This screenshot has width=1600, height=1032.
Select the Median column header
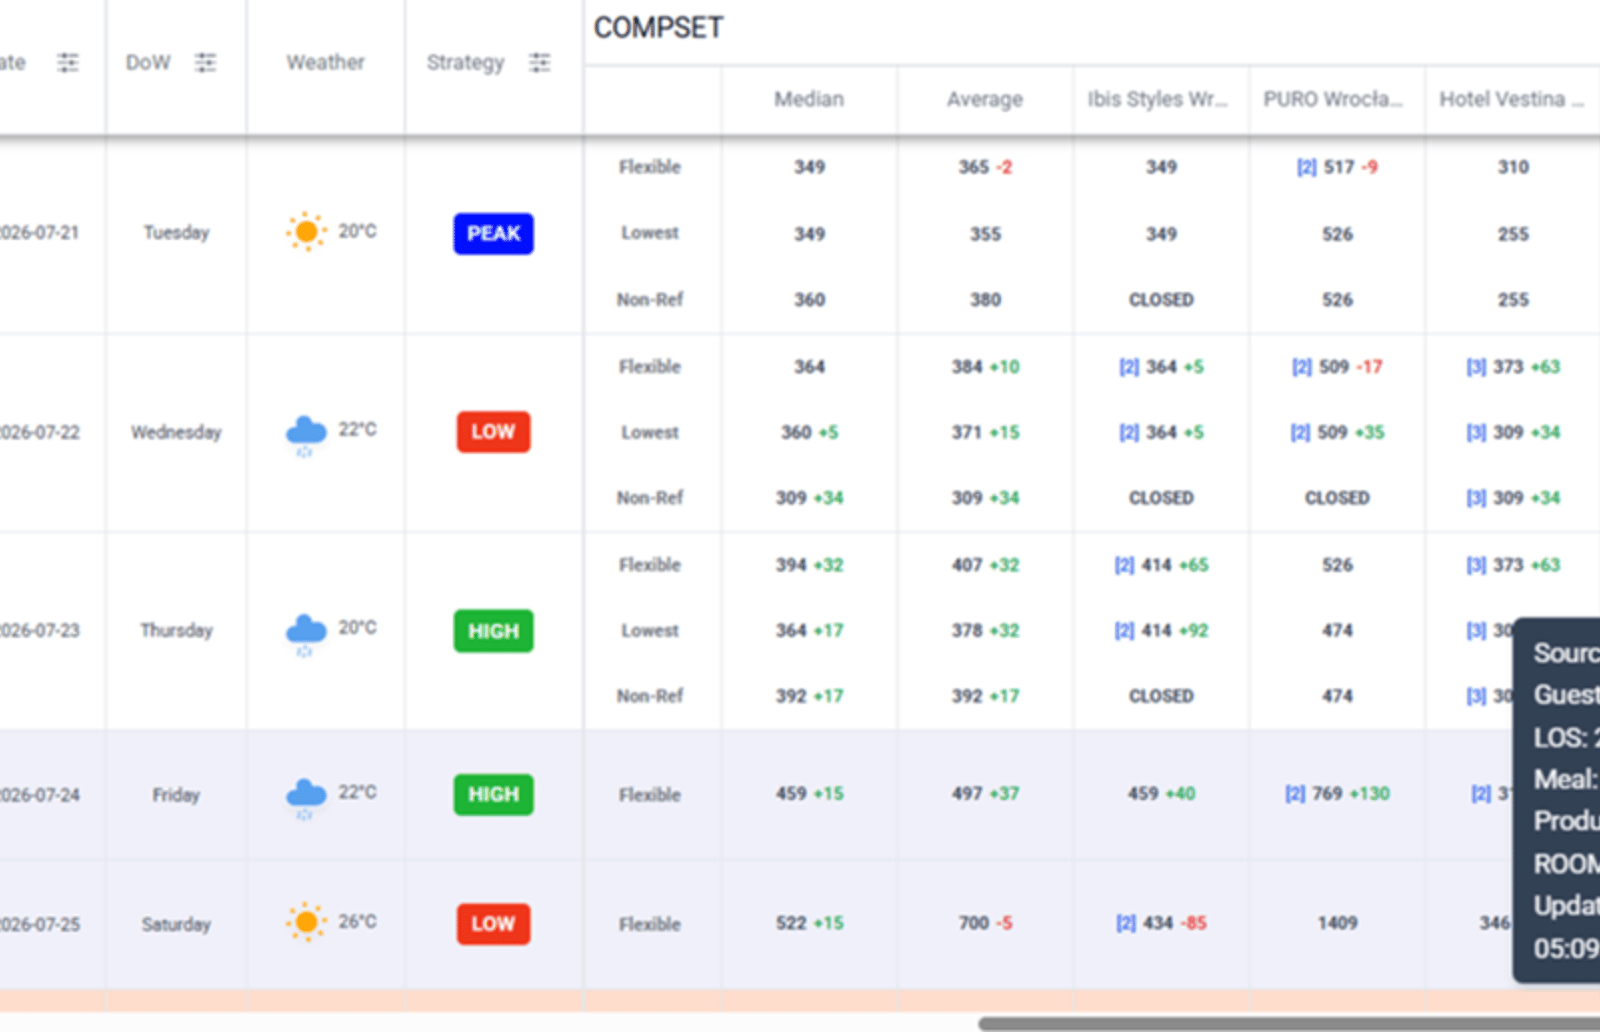[x=809, y=99]
